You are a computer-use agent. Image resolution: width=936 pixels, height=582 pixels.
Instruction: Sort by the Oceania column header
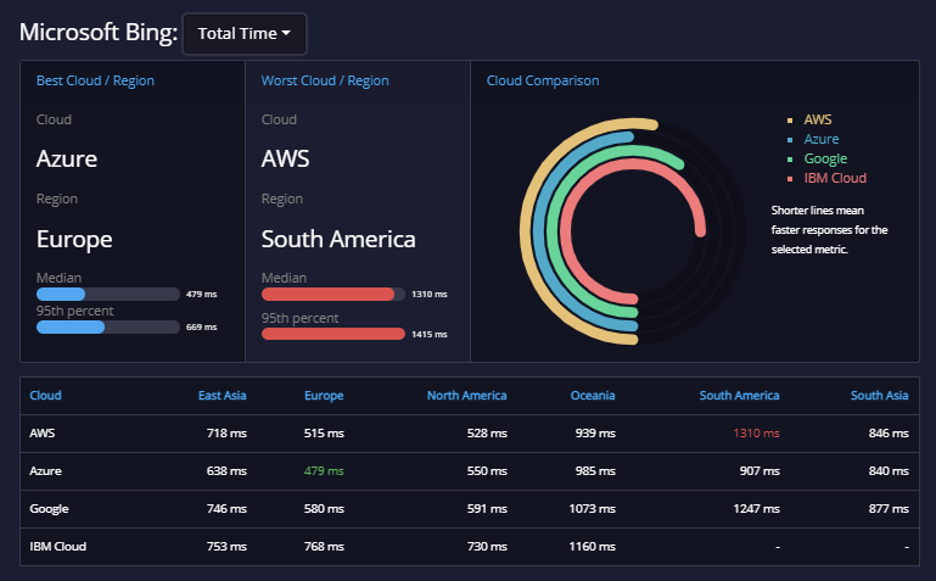[592, 395]
